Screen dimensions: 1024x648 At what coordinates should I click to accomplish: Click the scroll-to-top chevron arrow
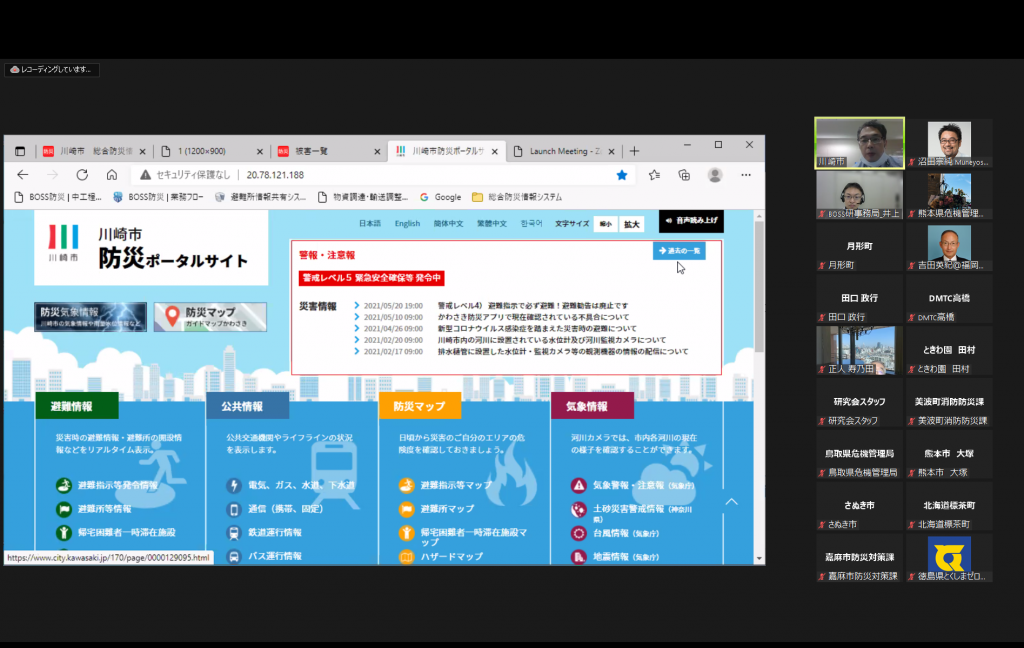(732, 502)
